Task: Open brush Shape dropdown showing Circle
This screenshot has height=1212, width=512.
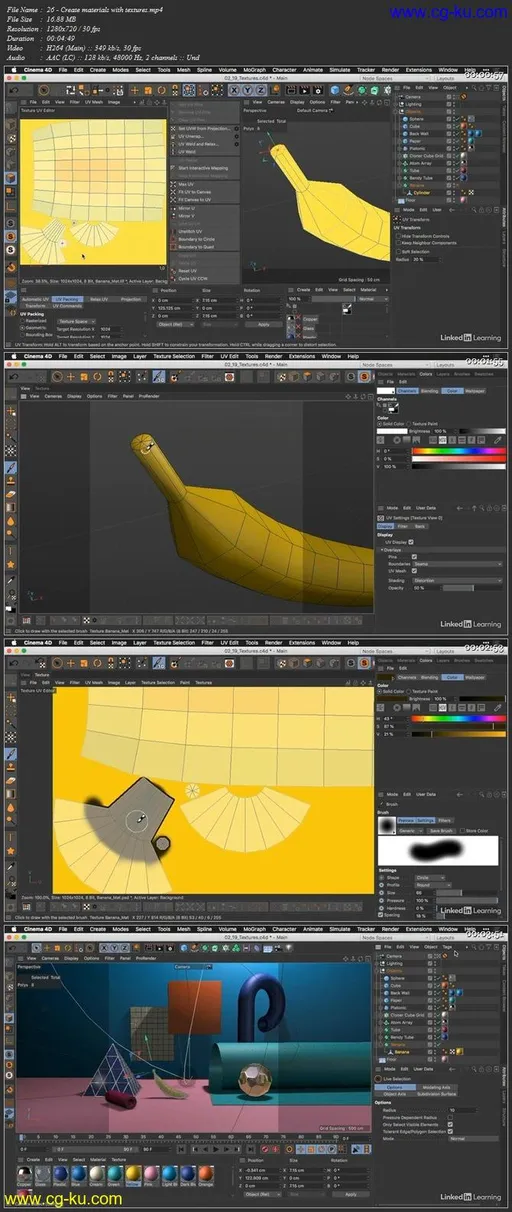Action: pyautogui.click(x=430, y=878)
